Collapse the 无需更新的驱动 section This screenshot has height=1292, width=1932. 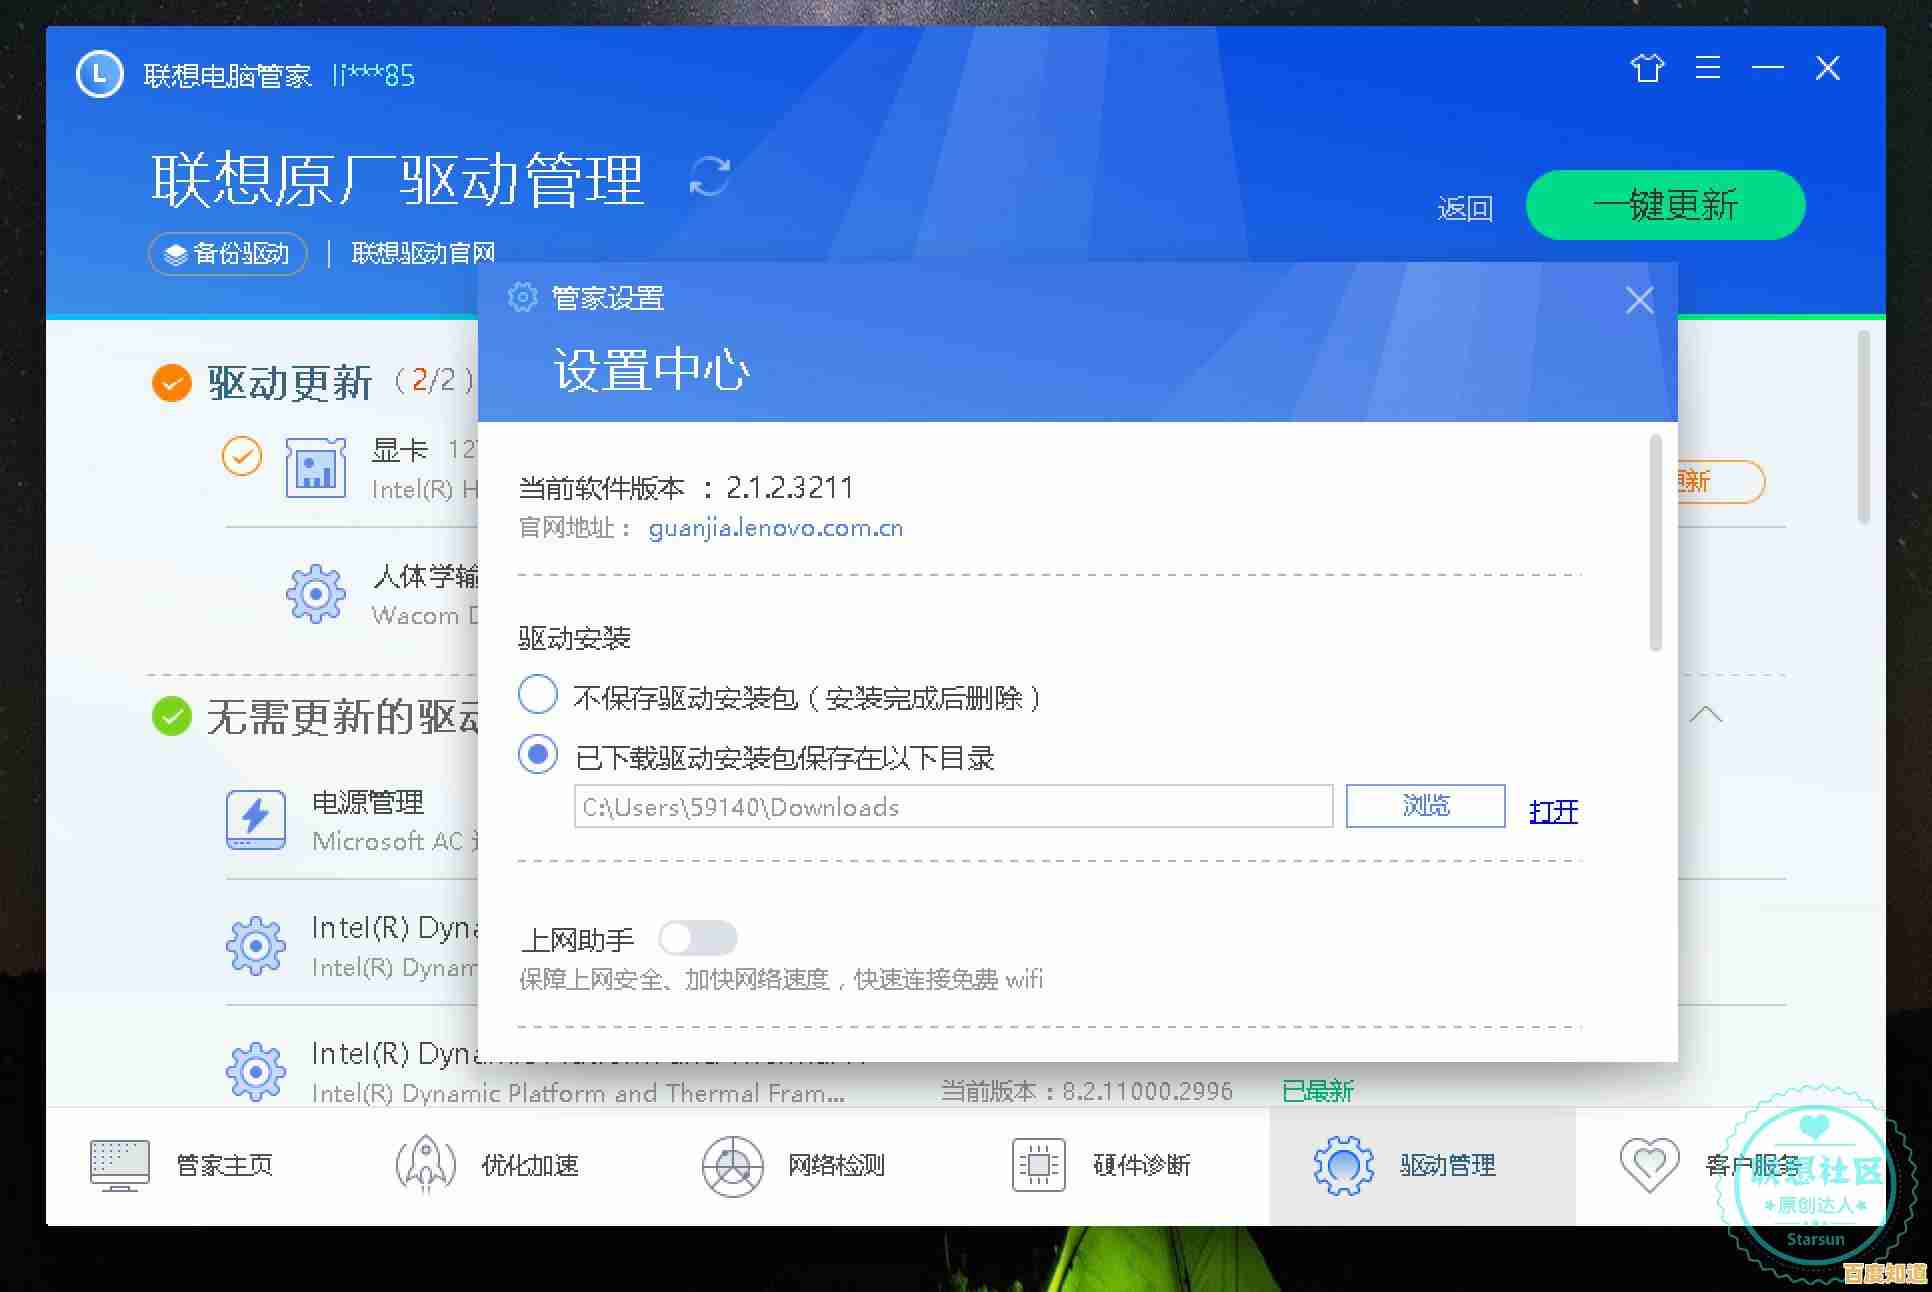(1709, 715)
